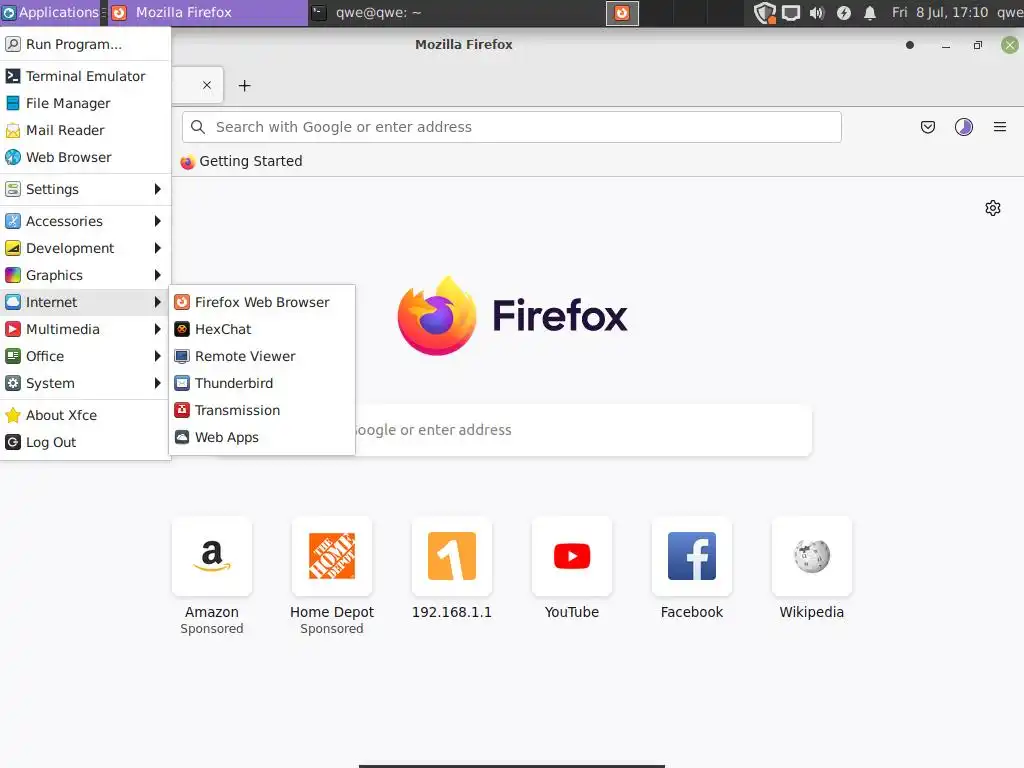Open the Getting Started bookmark
This screenshot has height=768, width=1024.
pos(242,161)
